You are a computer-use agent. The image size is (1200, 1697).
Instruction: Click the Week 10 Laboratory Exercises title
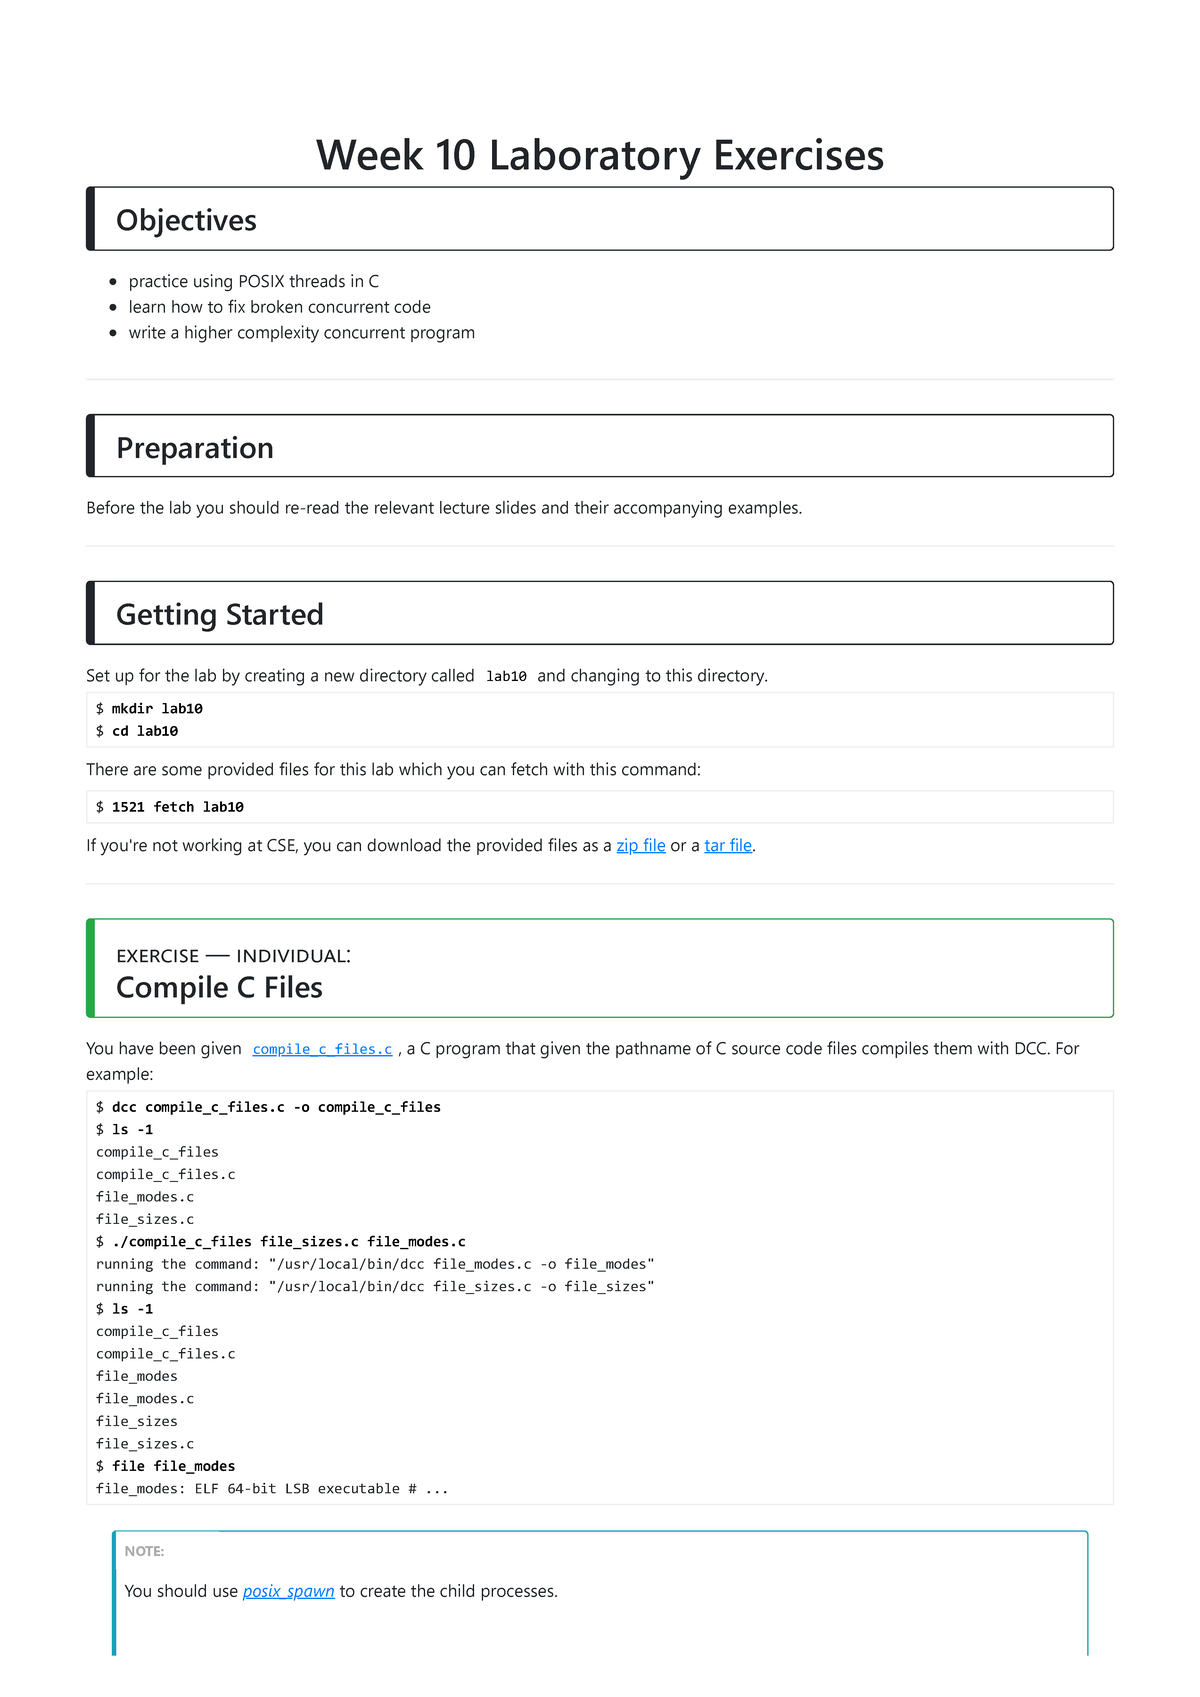point(600,156)
